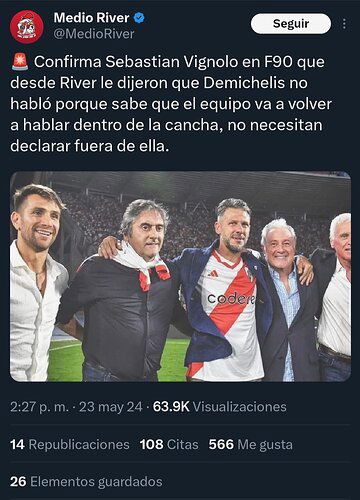Screen dimensions: 360x500
Task: Visit the @MedioRiver handle link
Action: pos(94,34)
